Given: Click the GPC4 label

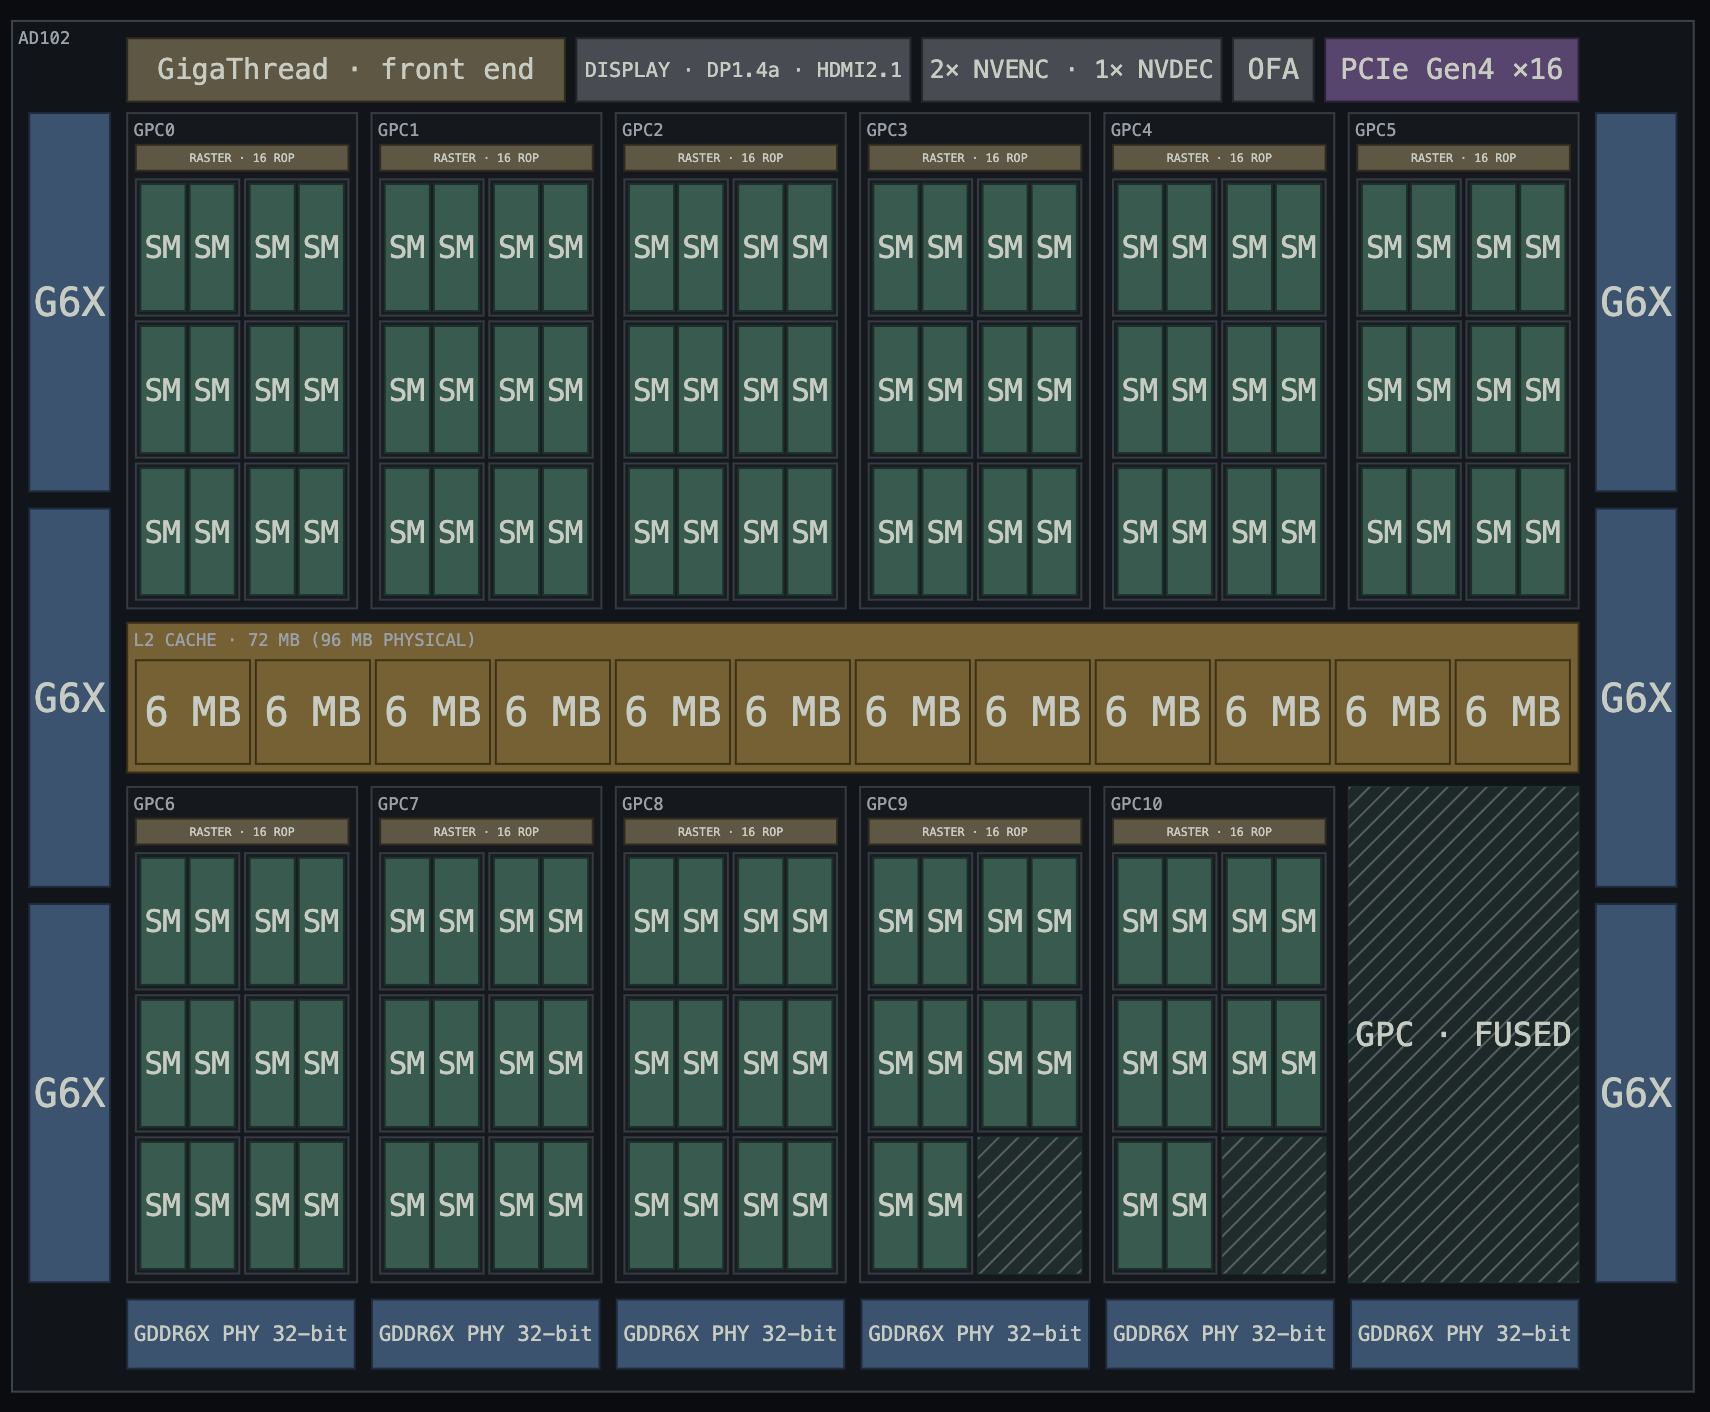Looking at the screenshot, I should [x=1131, y=130].
